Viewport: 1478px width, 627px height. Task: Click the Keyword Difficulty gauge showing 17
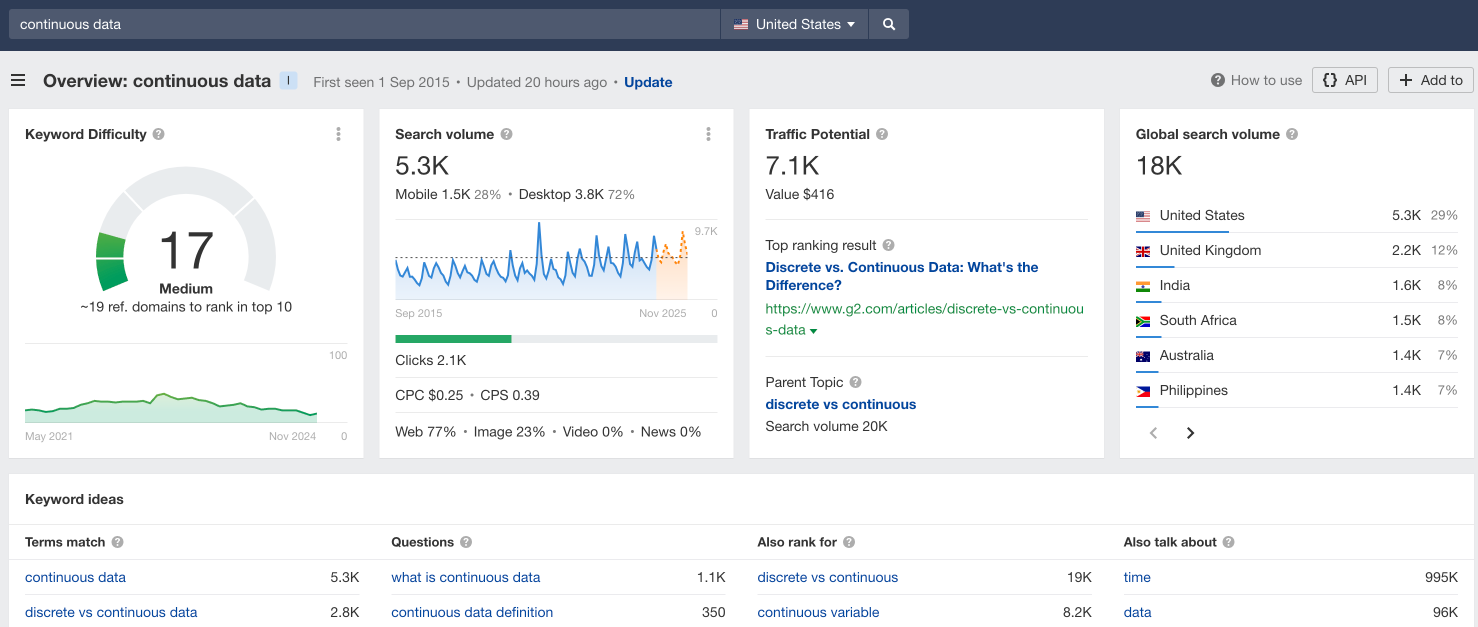coord(186,230)
